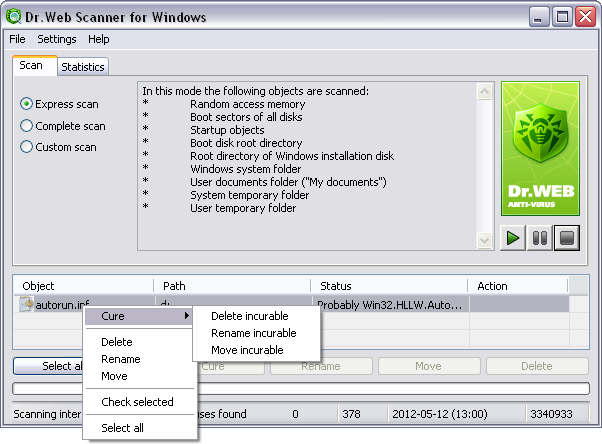The height and width of the screenshot is (444, 602).
Task: Sort by the Object column header
Action: (83, 286)
